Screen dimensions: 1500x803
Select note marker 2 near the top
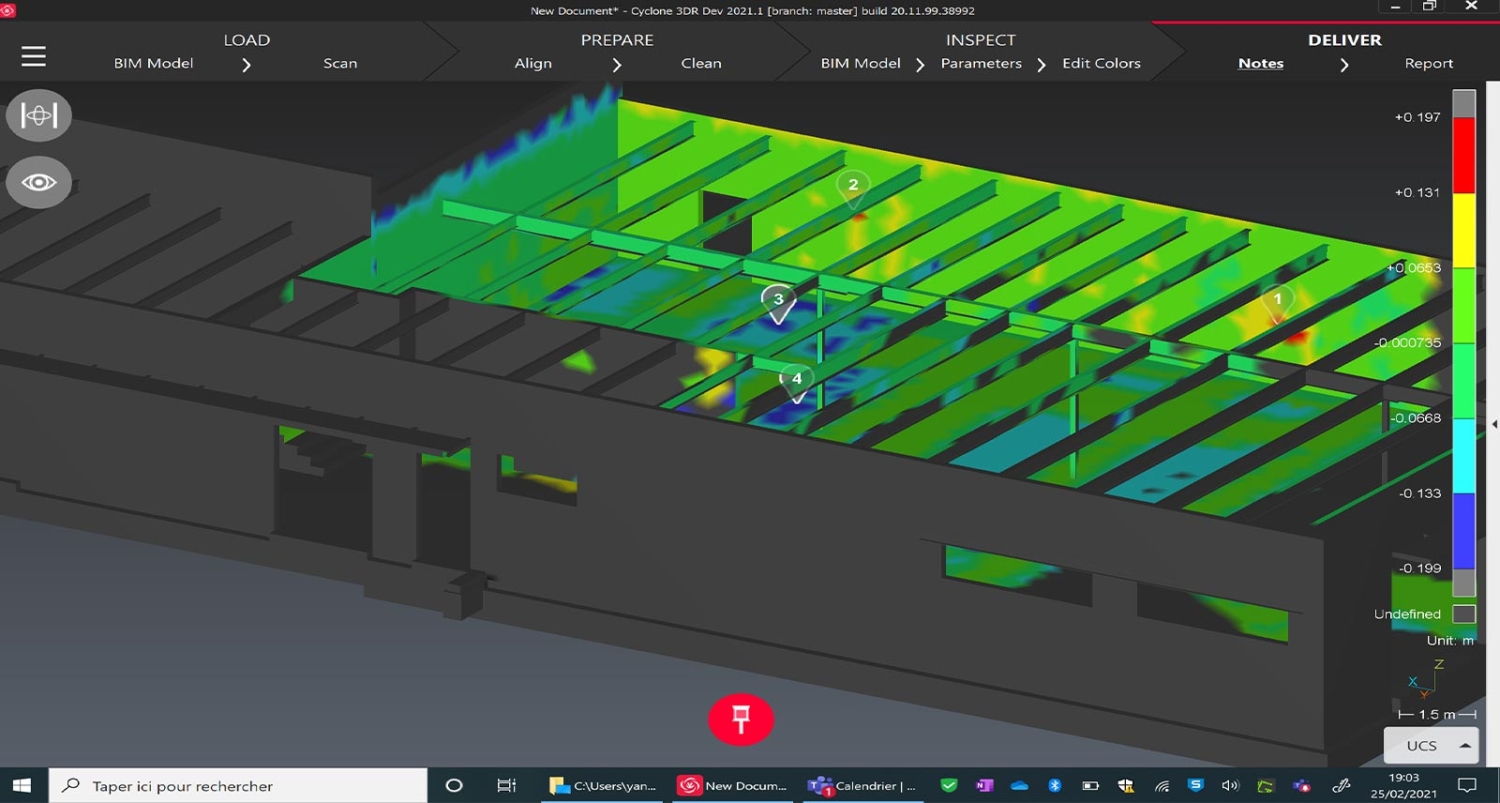(x=853, y=186)
